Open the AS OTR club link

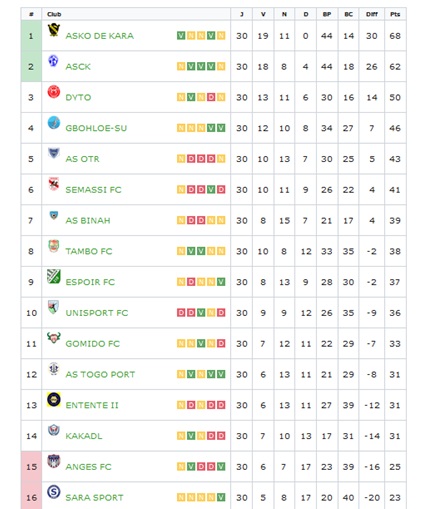pyautogui.click(x=82, y=159)
